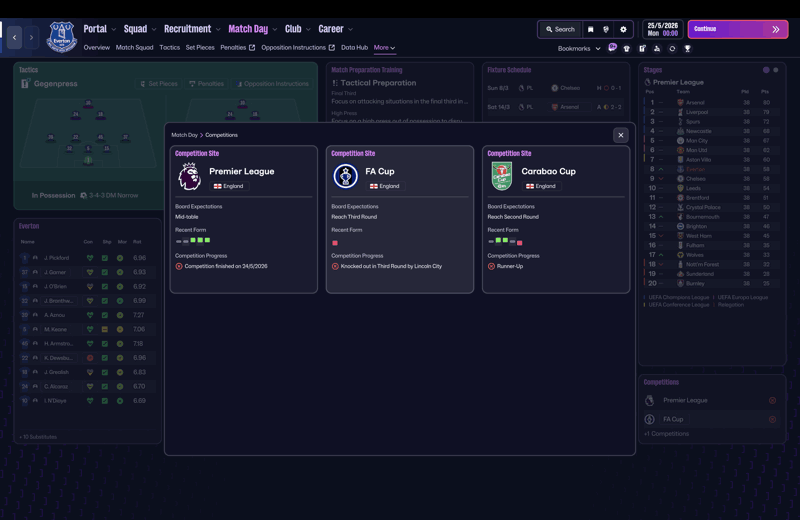Viewport: 800px width, 520px height.
Task: Click the Everton club crest
Action: pos(62,37)
